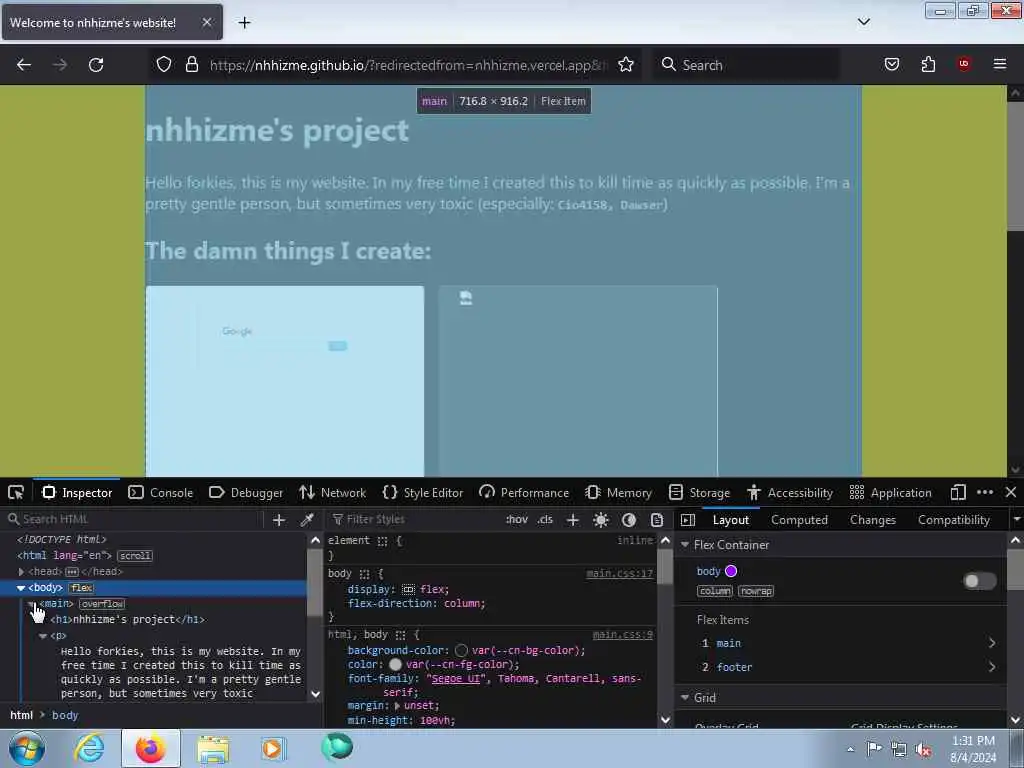The height and width of the screenshot is (768, 1024).
Task: Open uBlock Origin extension
Action: coord(964,64)
